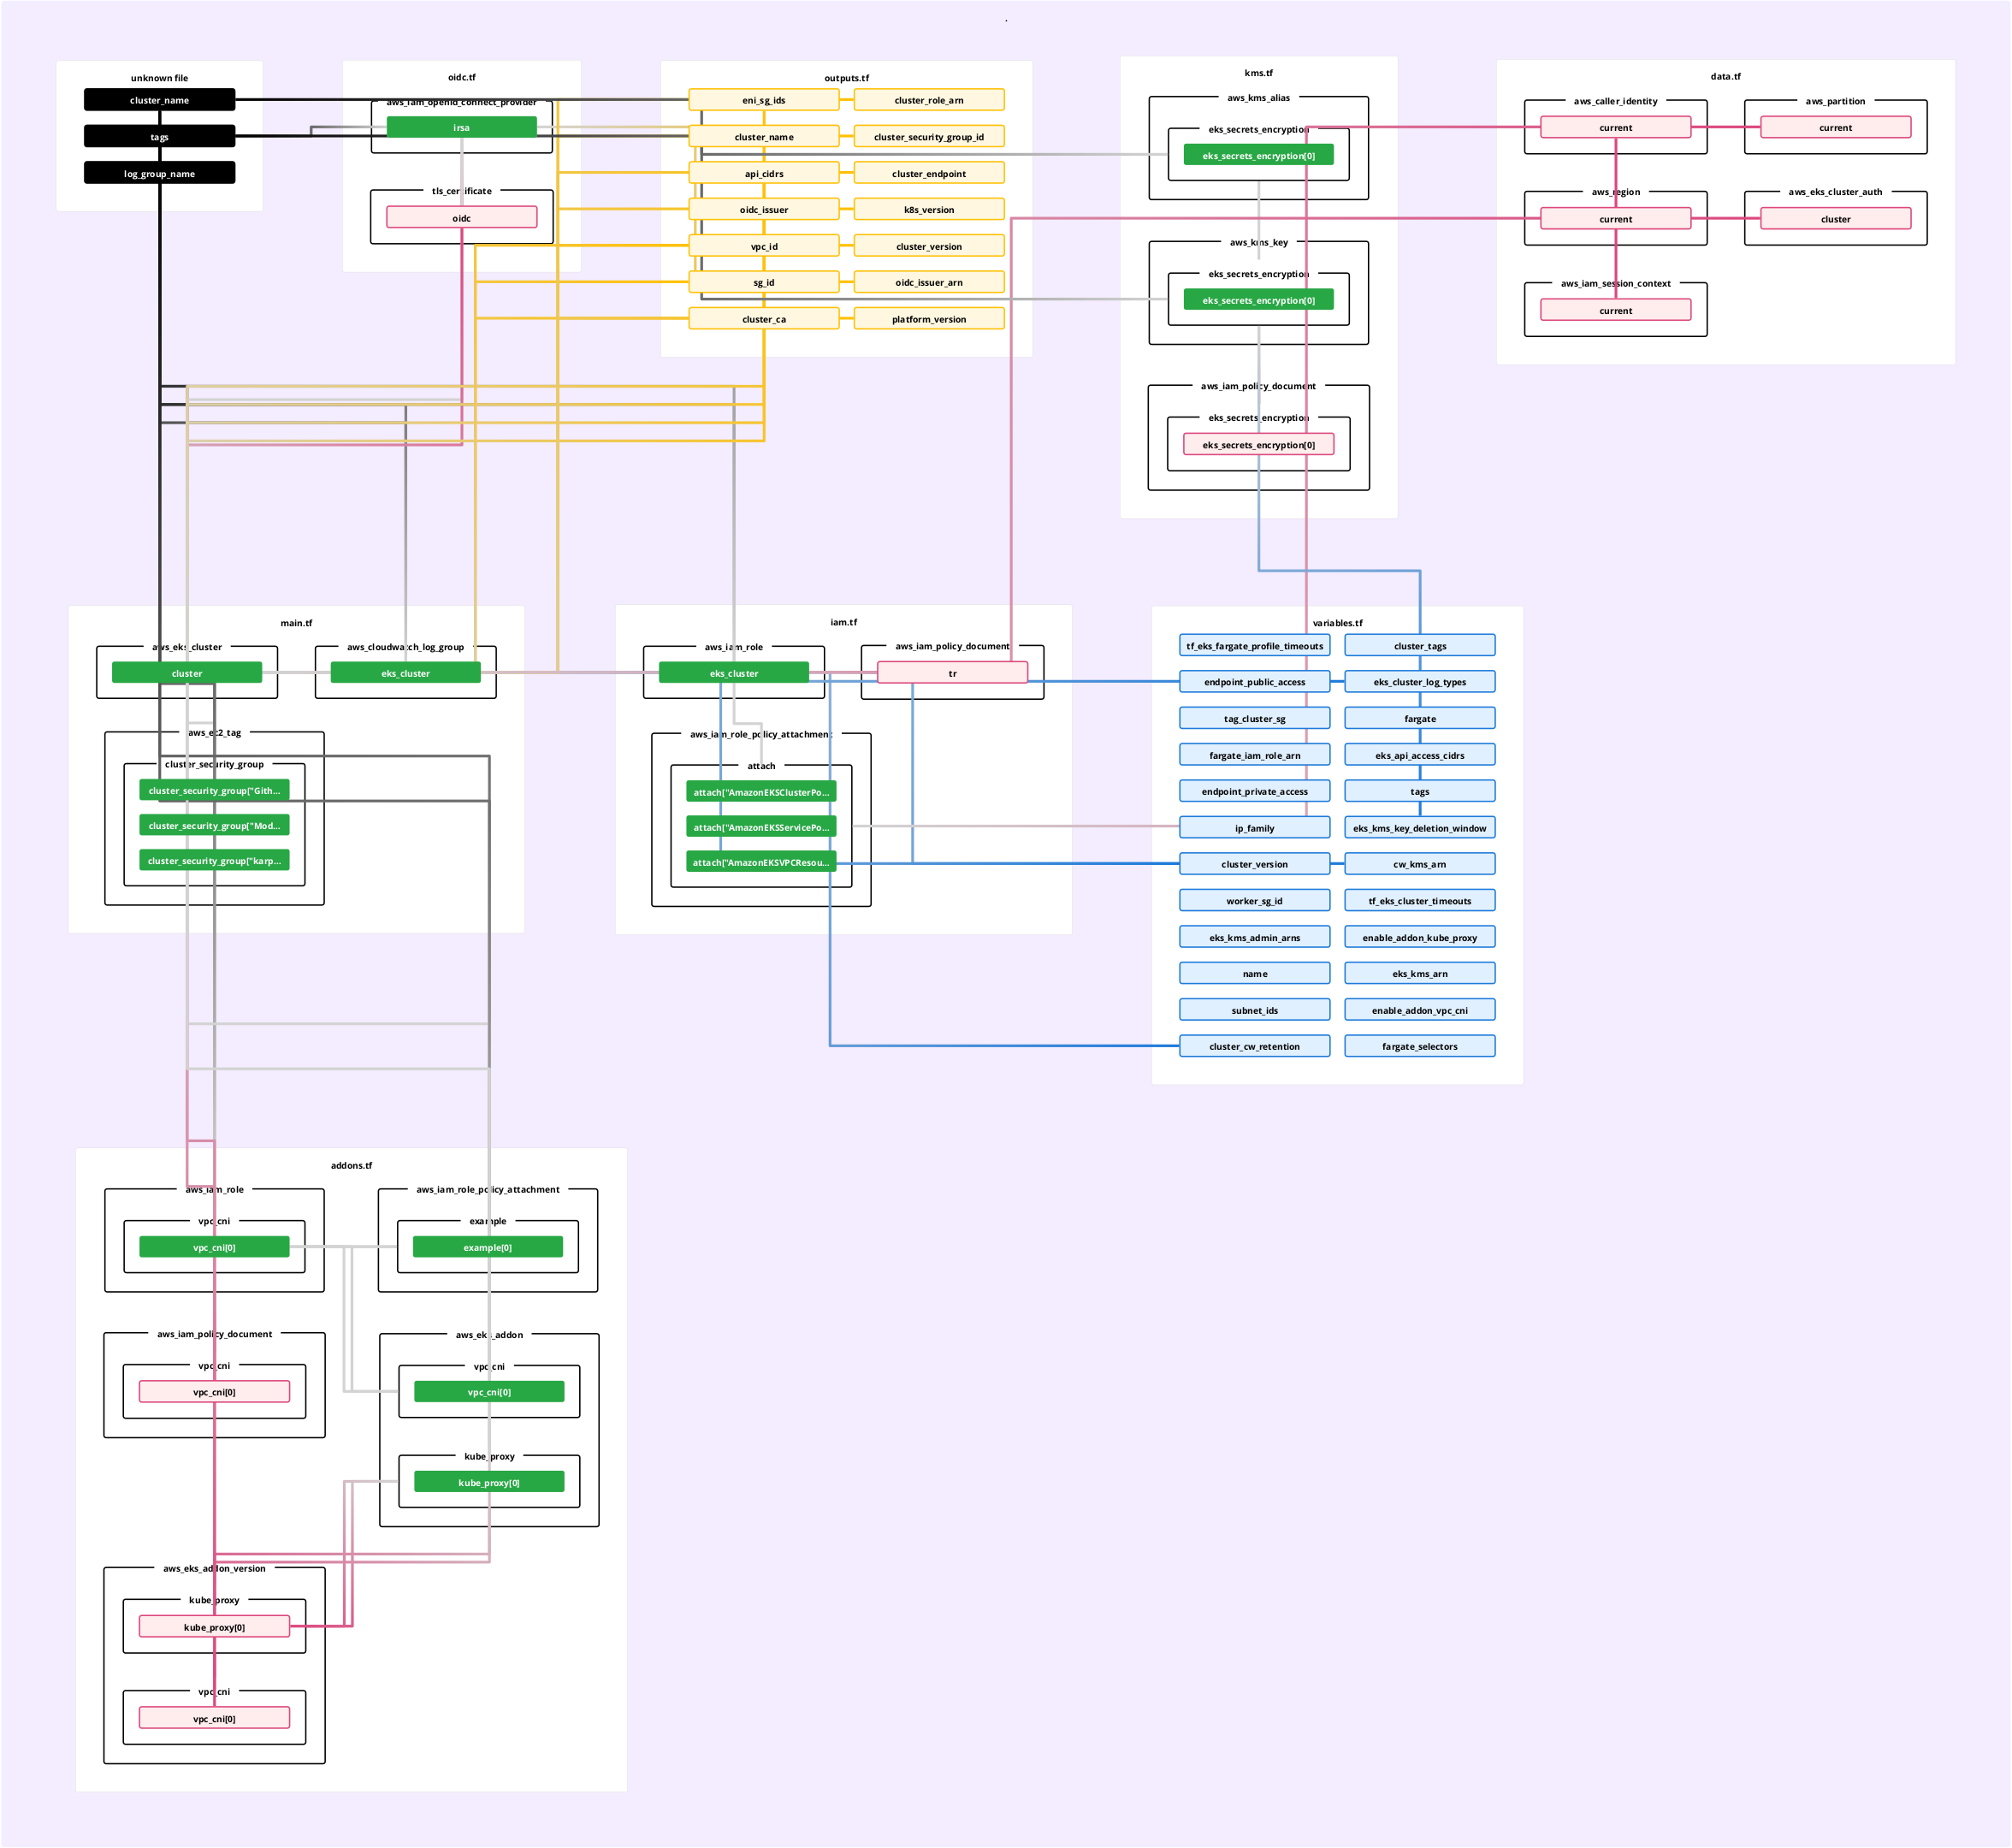
Task: Select the pink tr policy document node
Action: tap(952, 673)
